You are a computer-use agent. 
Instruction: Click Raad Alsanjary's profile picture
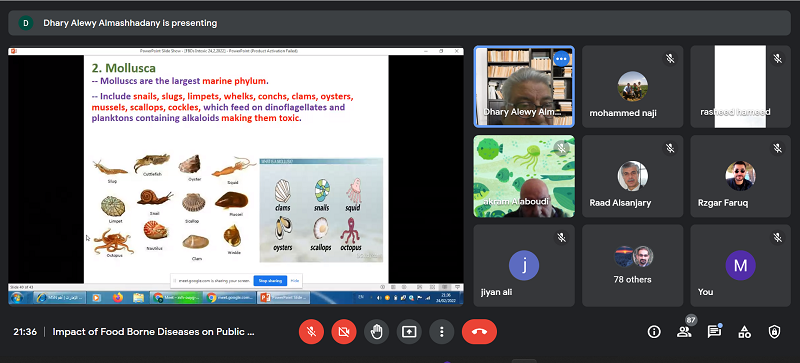[633, 176]
